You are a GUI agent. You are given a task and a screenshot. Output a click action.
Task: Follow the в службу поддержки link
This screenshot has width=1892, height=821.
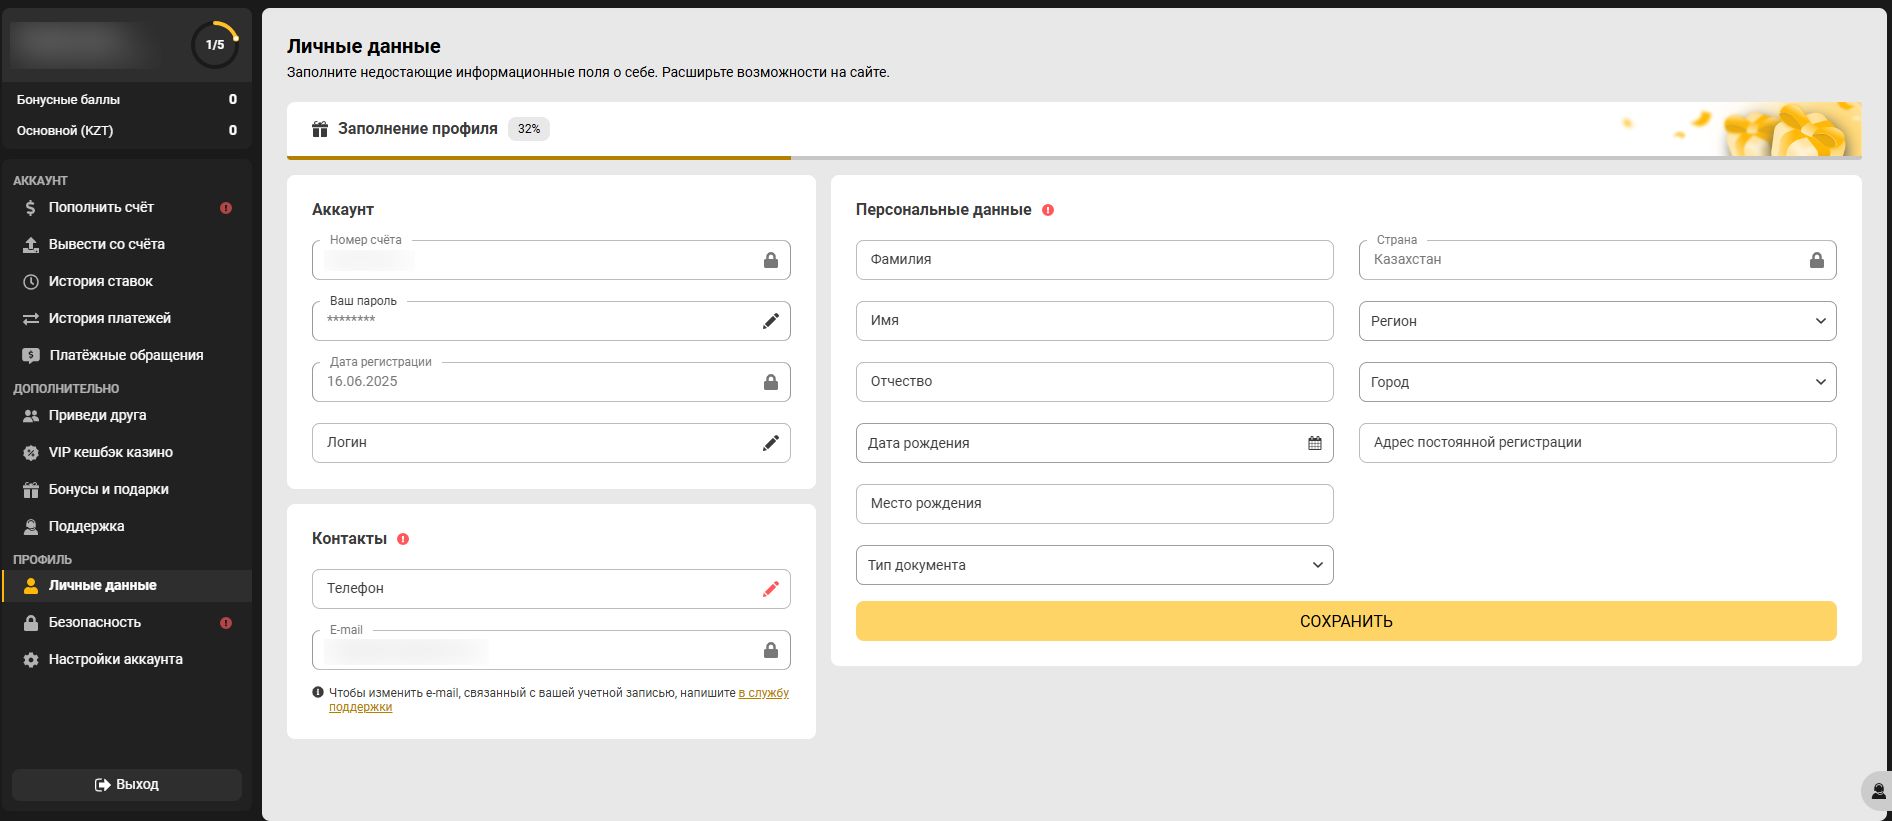point(762,693)
